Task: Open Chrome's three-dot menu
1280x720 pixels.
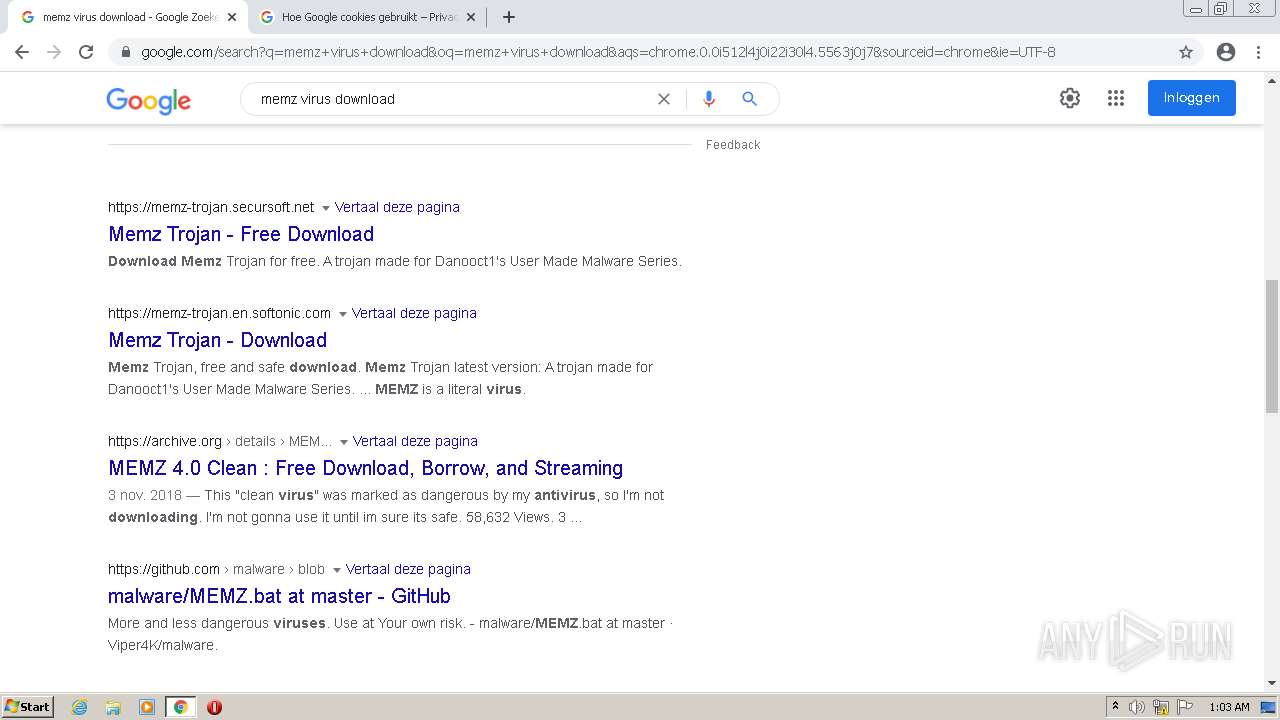Action: pyautogui.click(x=1258, y=52)
